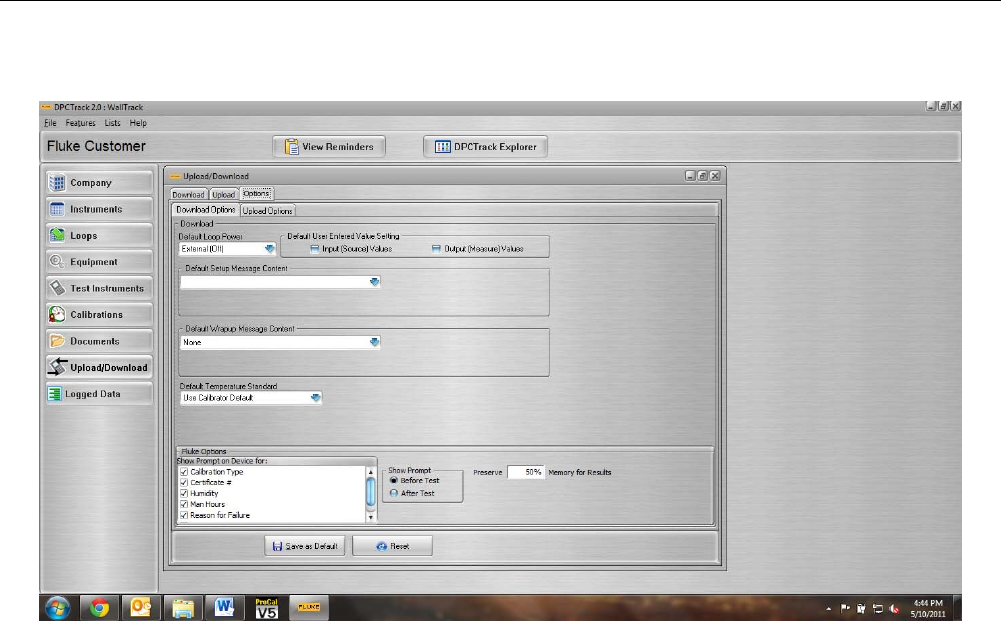Screen dimensions: 1001x621
Task: Open the Features menu
Action: coord(80,123)
